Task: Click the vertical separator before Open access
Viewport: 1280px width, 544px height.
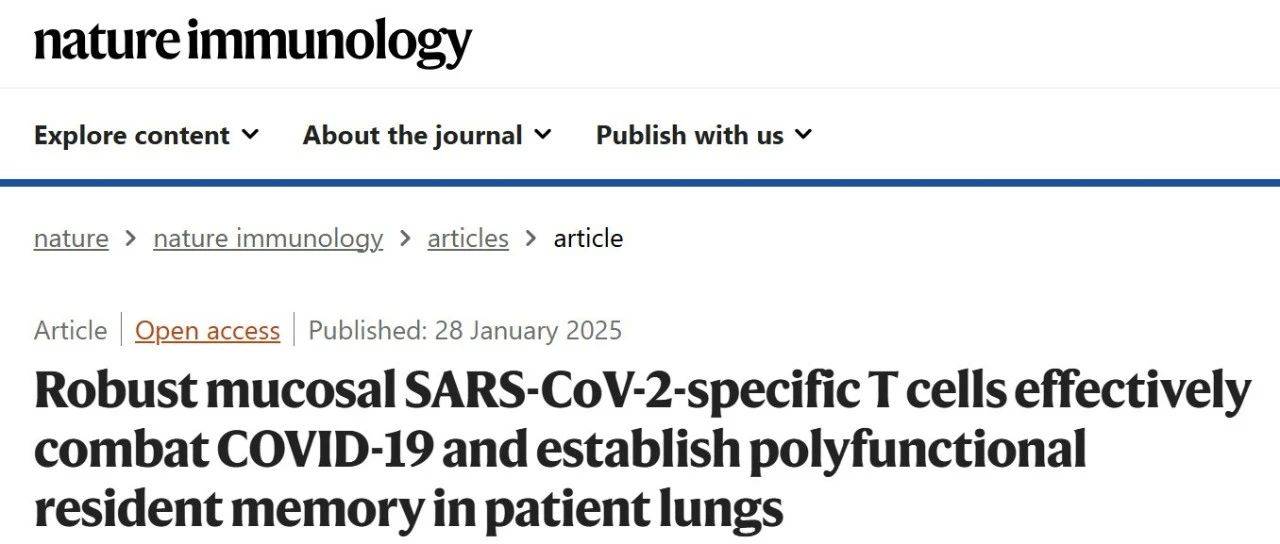Action: tap(121, 330)
